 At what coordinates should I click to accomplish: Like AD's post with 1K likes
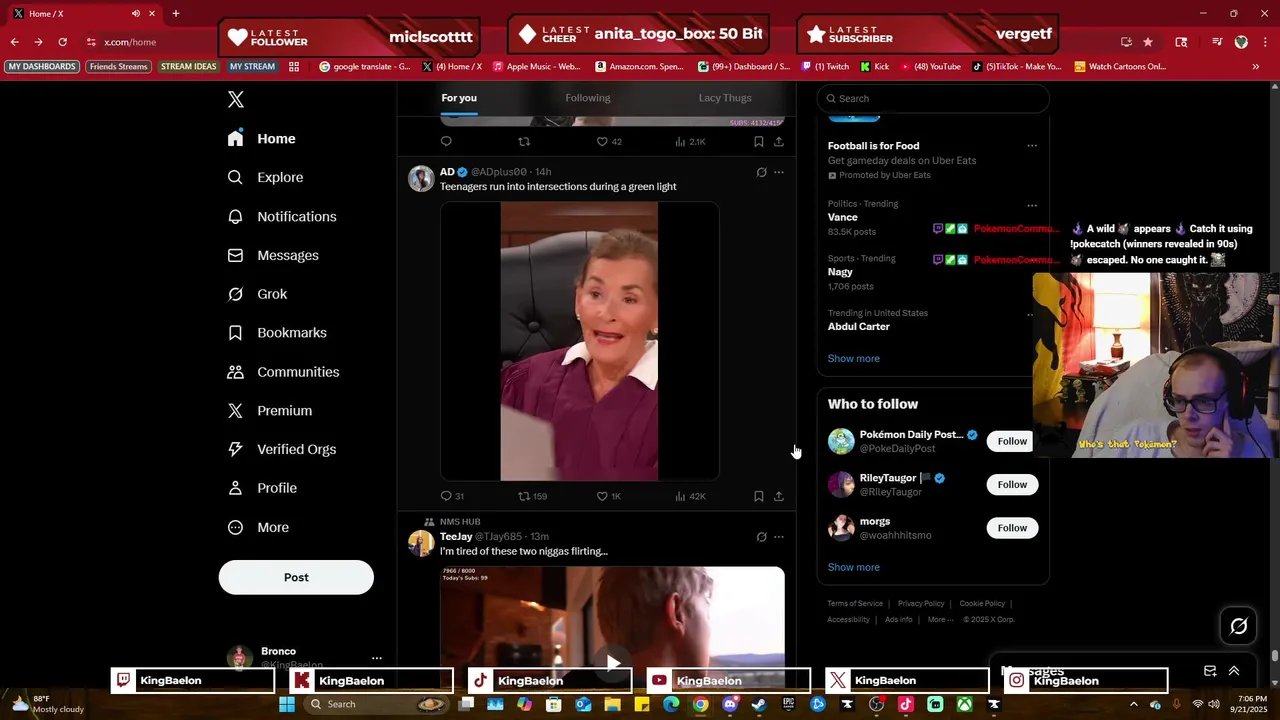pos(609,496)
